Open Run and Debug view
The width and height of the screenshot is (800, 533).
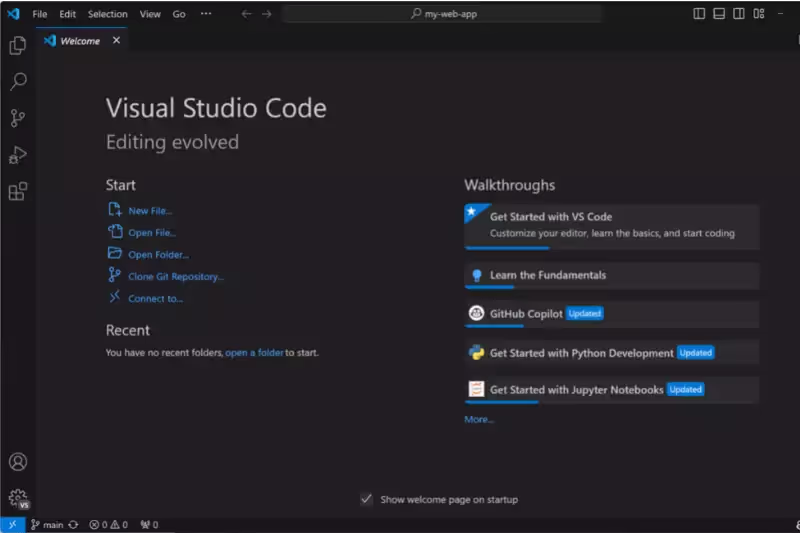(18, 155)
